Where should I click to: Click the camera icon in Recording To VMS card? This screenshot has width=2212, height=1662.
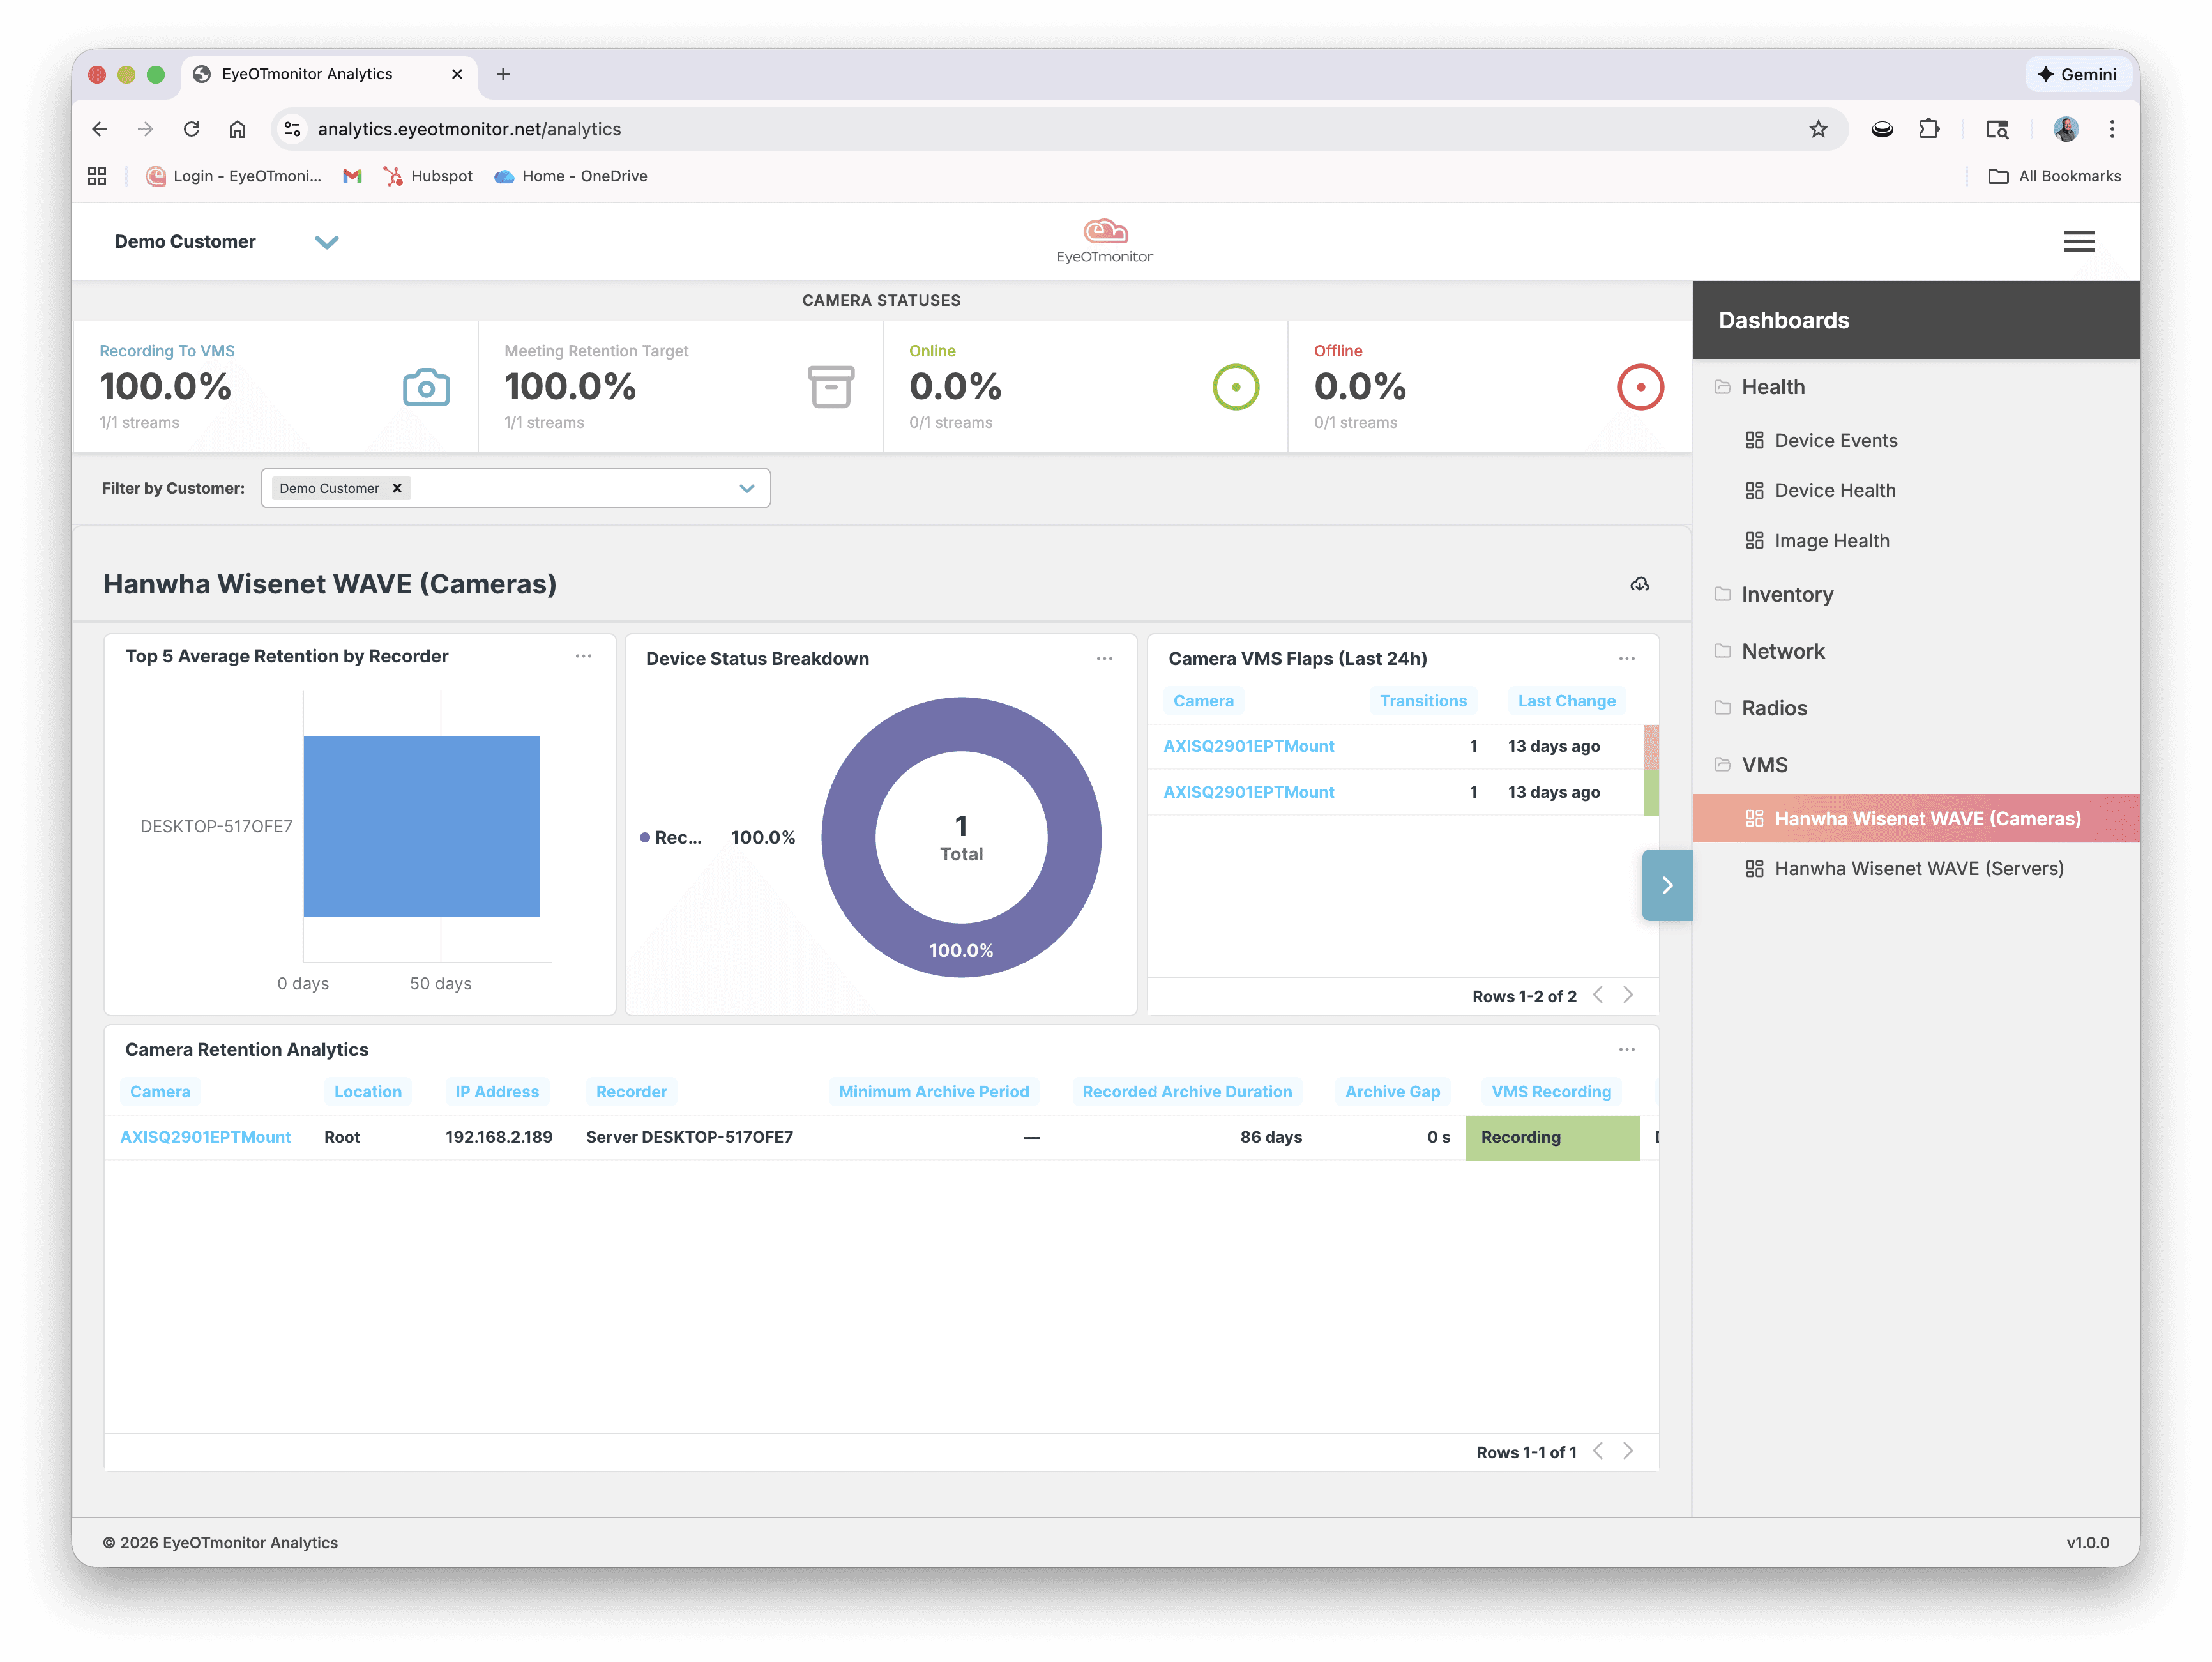(x=426, y=387)
